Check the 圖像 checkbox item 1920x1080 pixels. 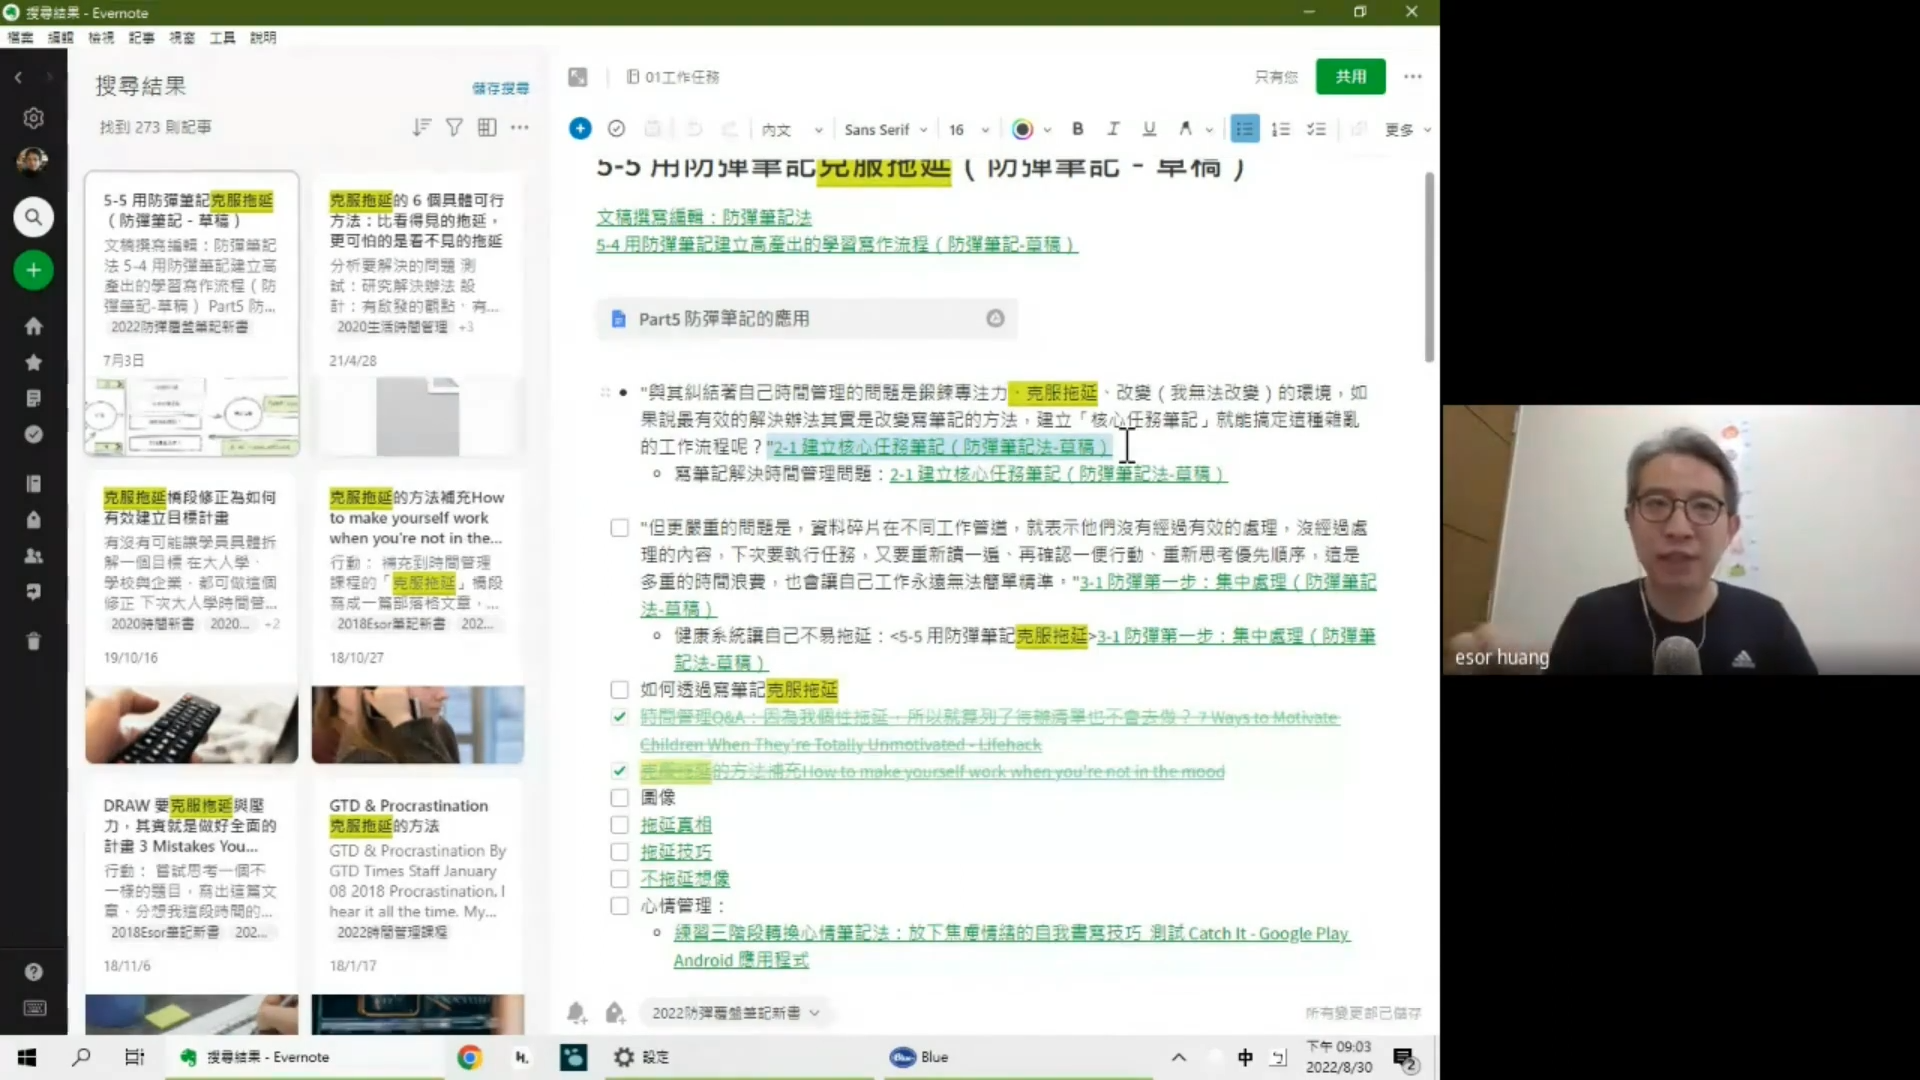pos(619,798)
